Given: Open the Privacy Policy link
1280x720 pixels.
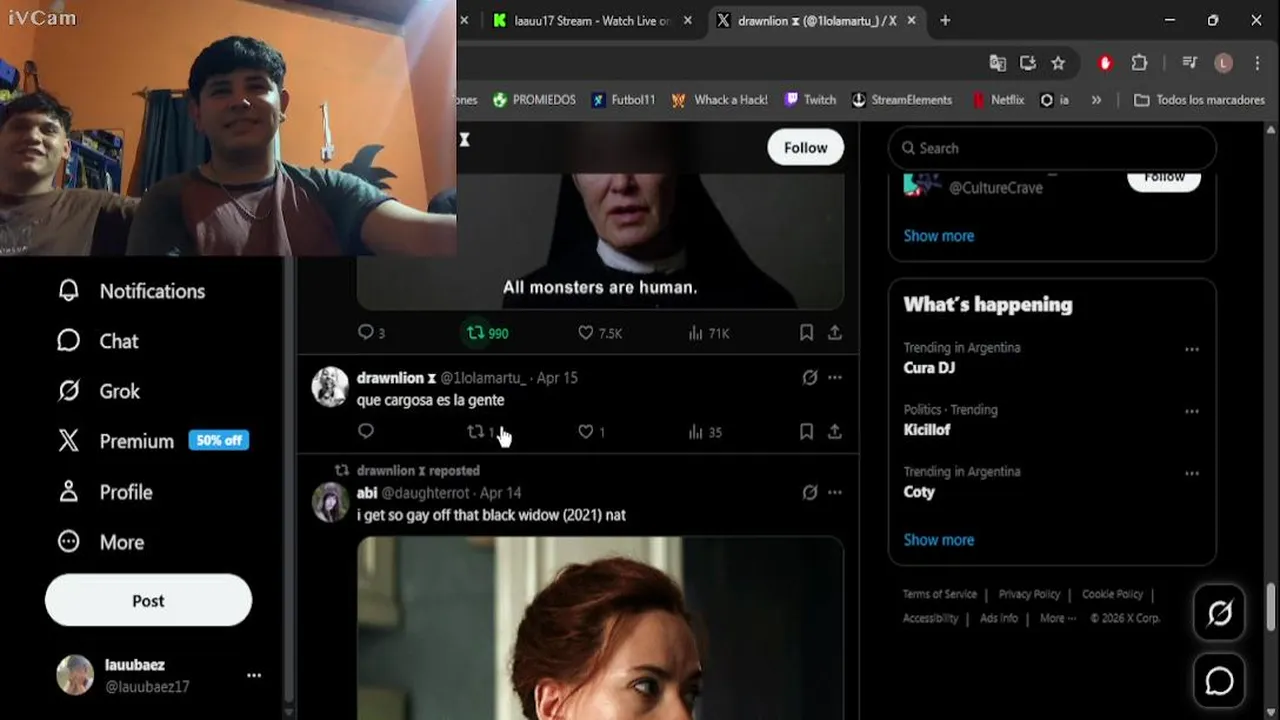Looking at the screenshot, I should coord(1029,594).
